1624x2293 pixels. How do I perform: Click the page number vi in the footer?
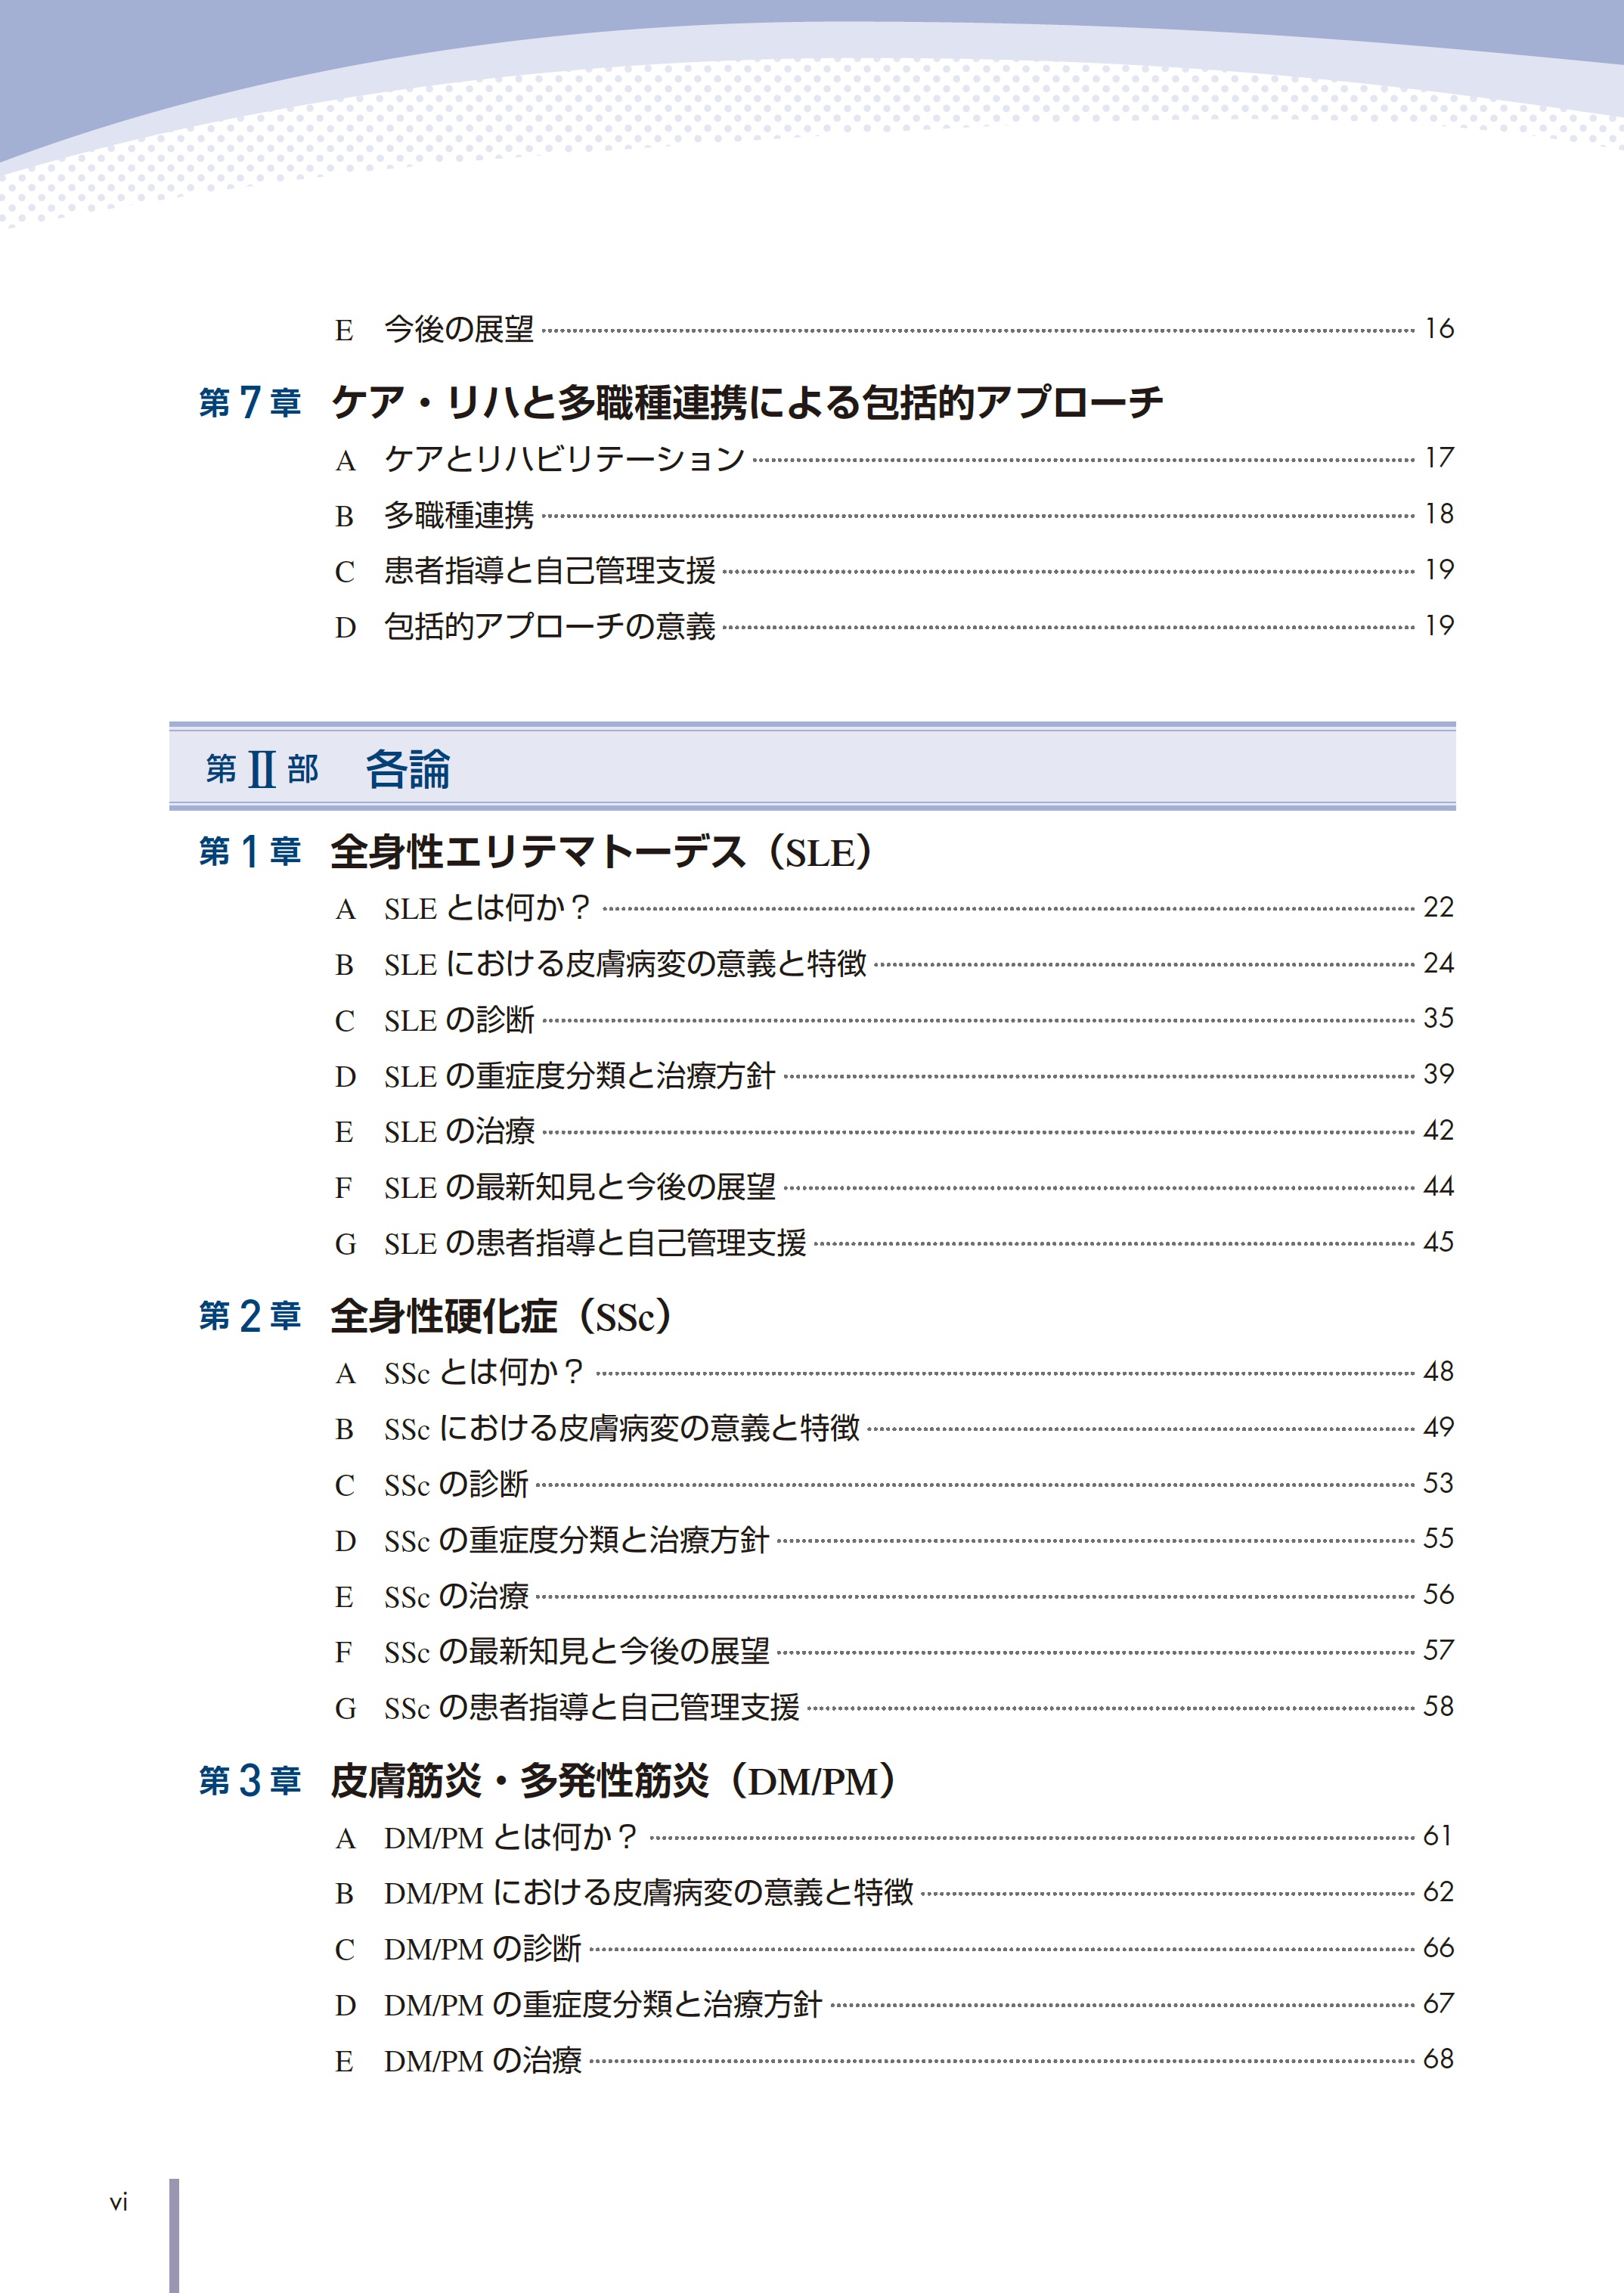119,2202
